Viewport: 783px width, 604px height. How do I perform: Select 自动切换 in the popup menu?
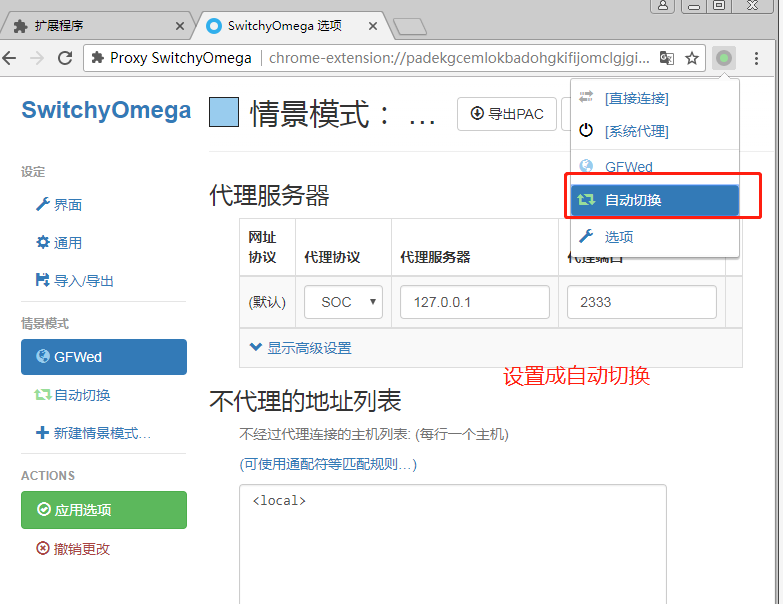pyautogui.click(x=655, y=200)
